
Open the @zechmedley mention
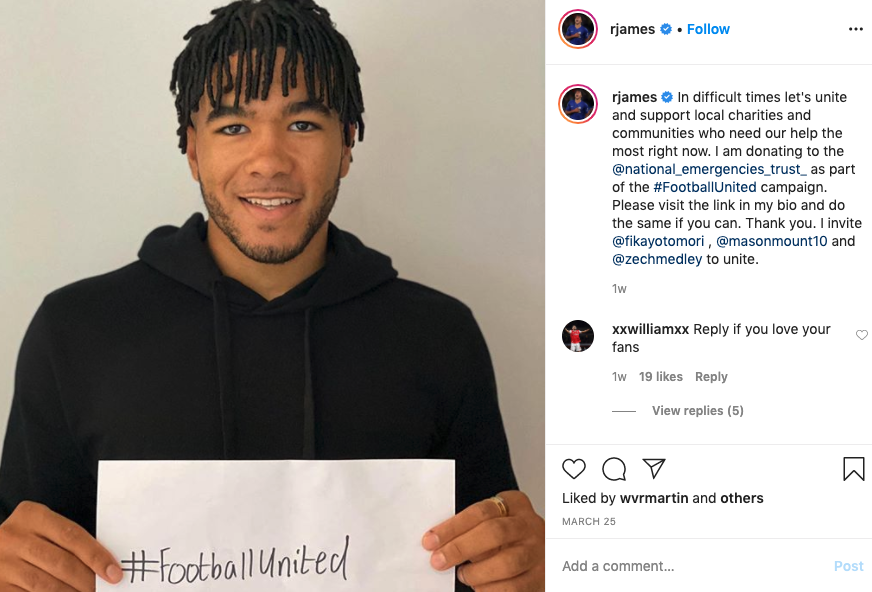(x=657, y=260)
